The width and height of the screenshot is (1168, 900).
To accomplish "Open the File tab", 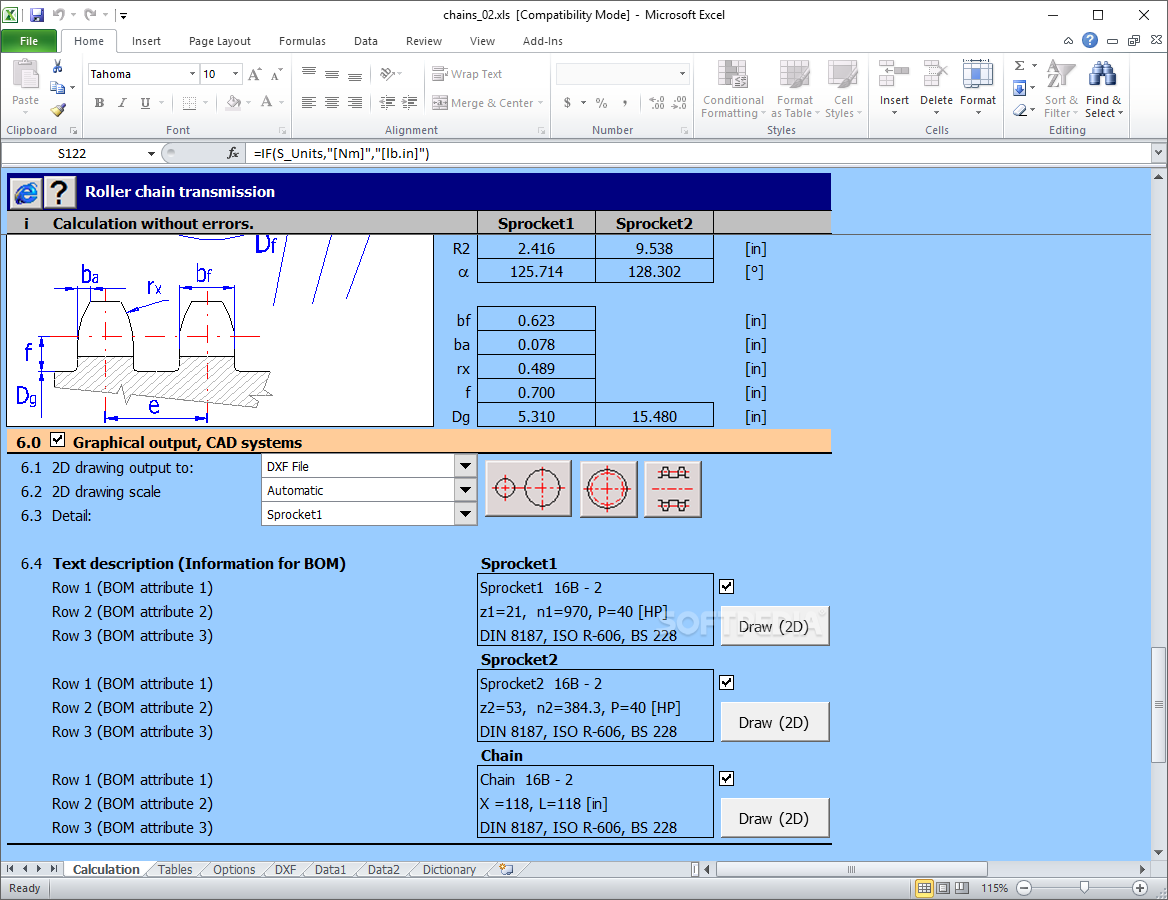I will (29, 41).
